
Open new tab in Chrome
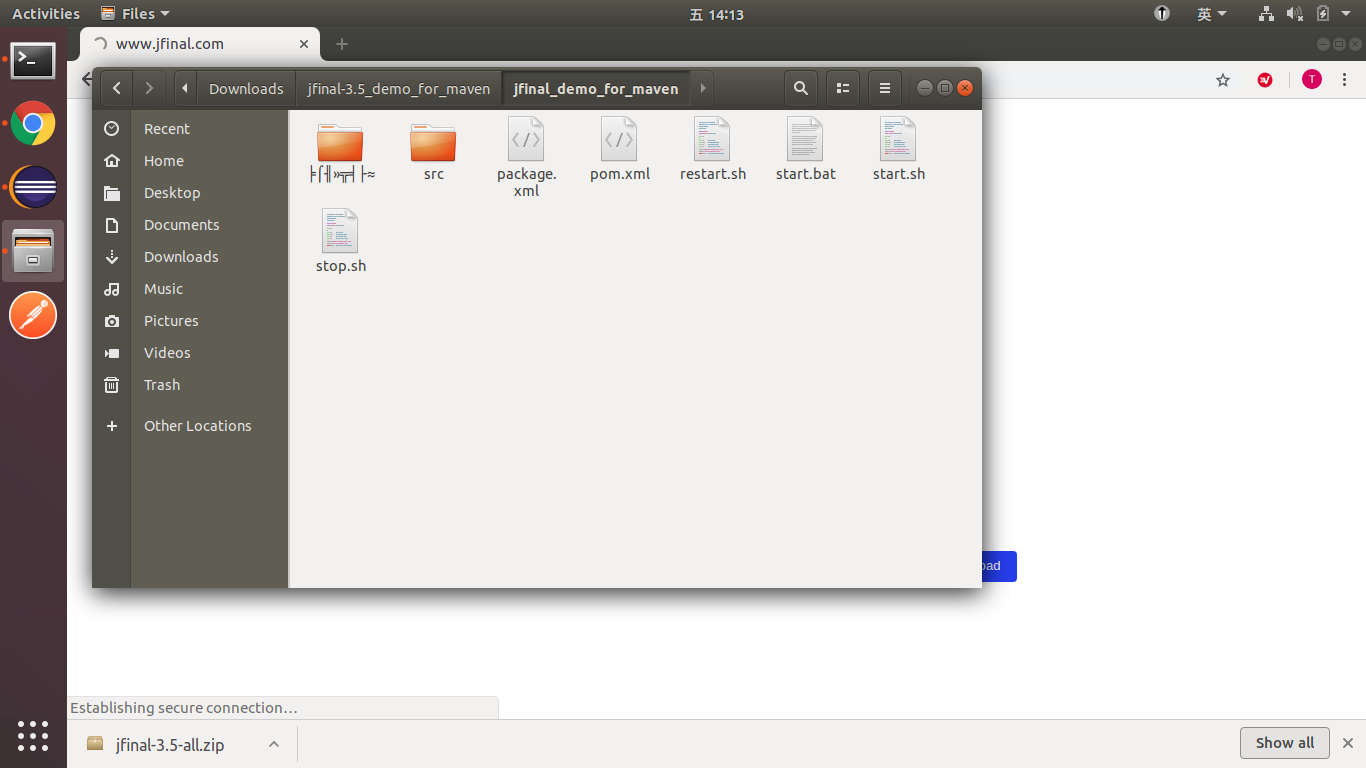[342, 44]
